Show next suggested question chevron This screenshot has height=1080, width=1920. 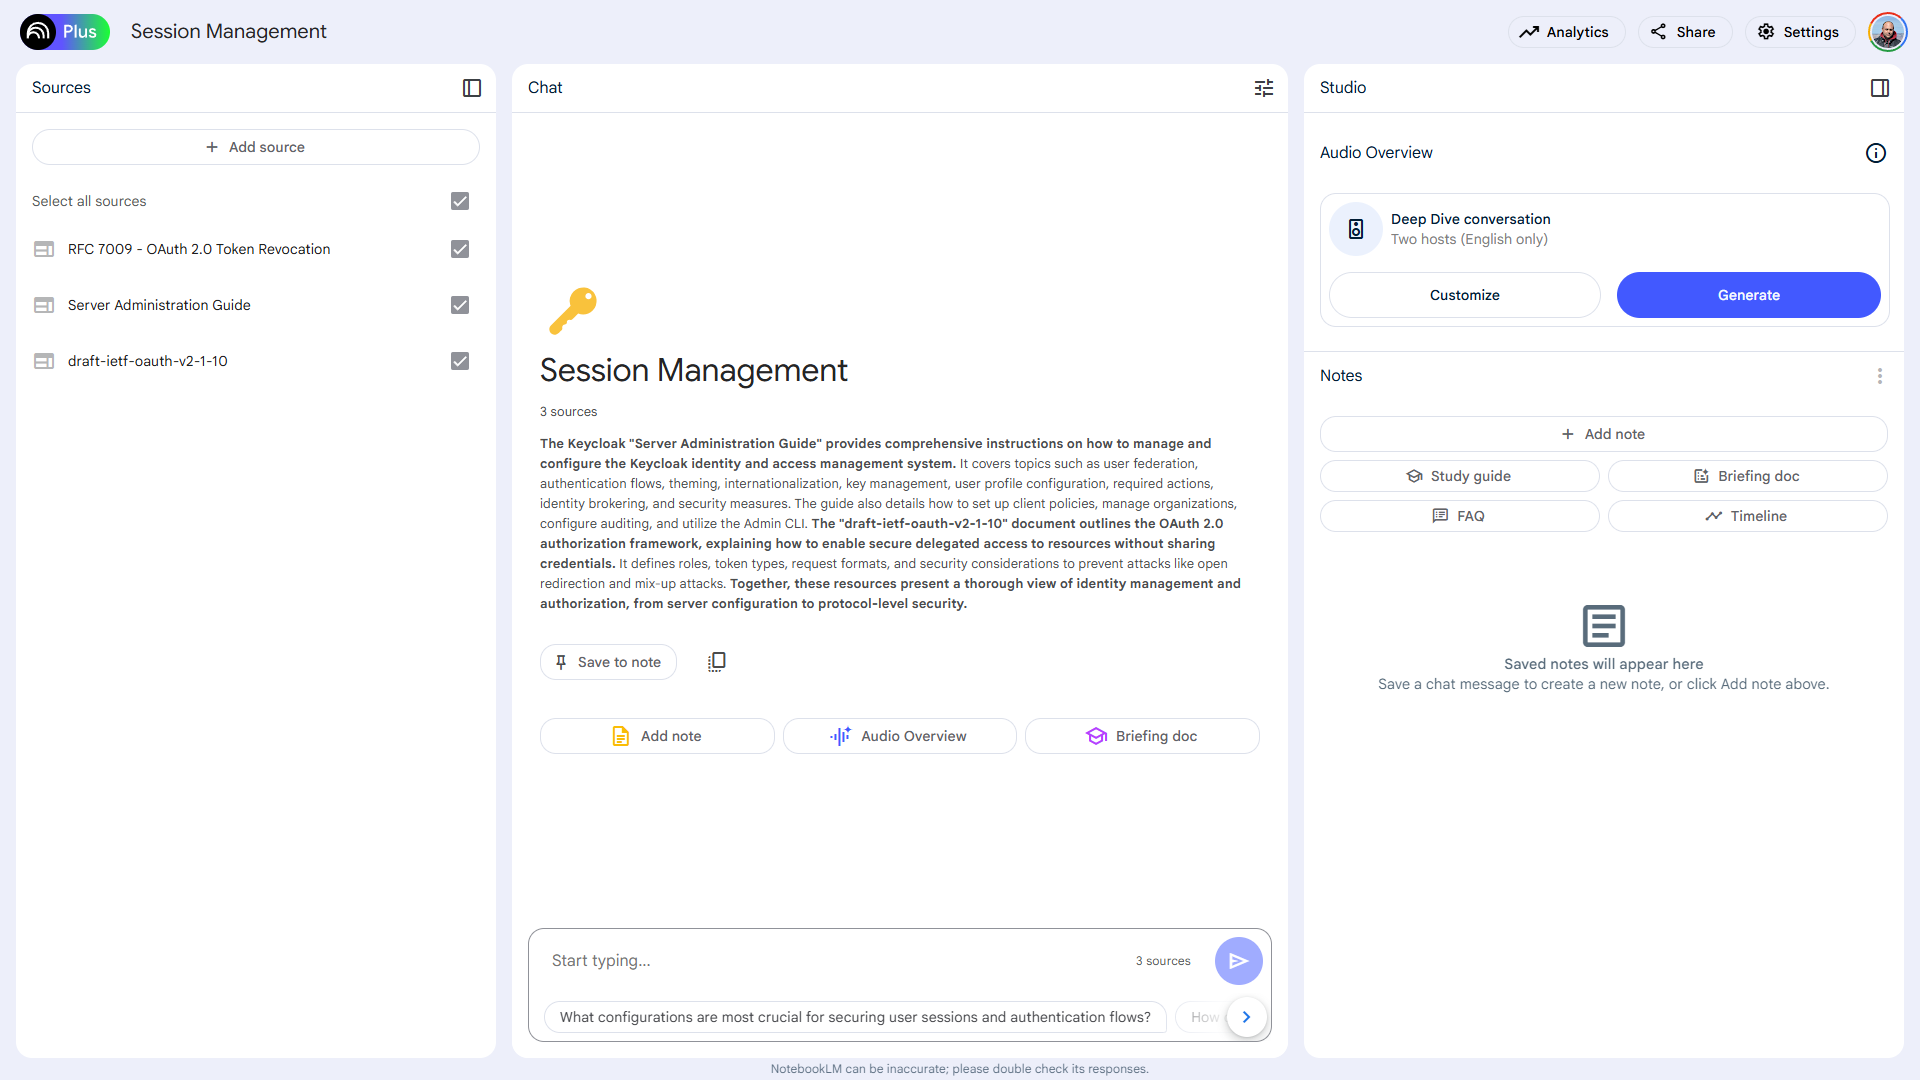tap(1246, 1017)
